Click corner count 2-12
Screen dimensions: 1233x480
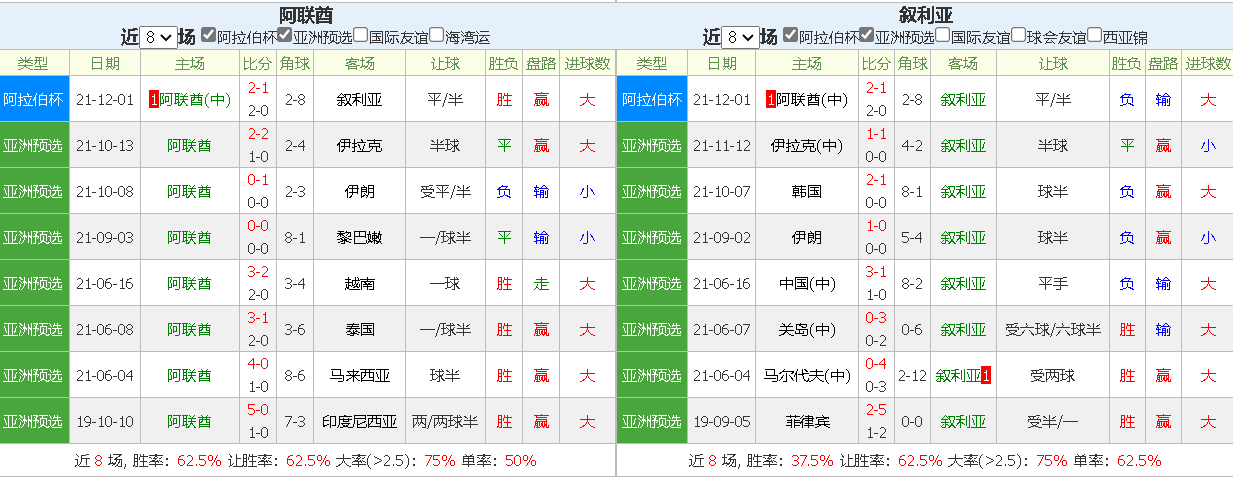912,376
